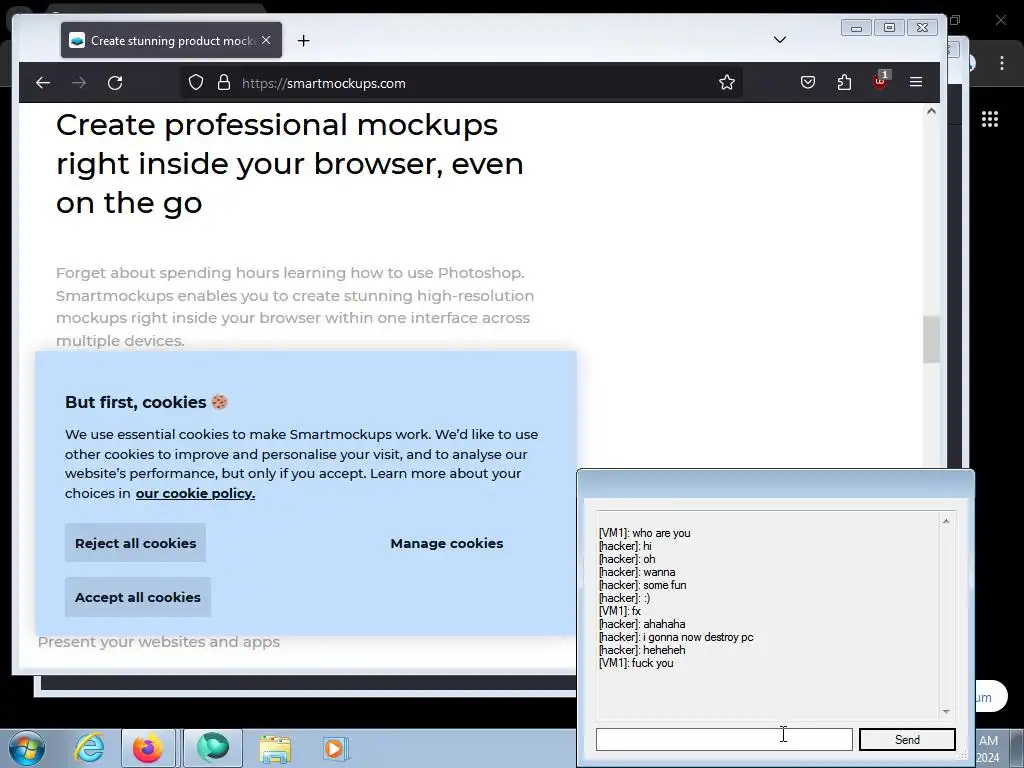Open the three-dot menu of background window
Image resolution: width=1024 pixels, height=768 pixels.
(x=1002, y=63)
